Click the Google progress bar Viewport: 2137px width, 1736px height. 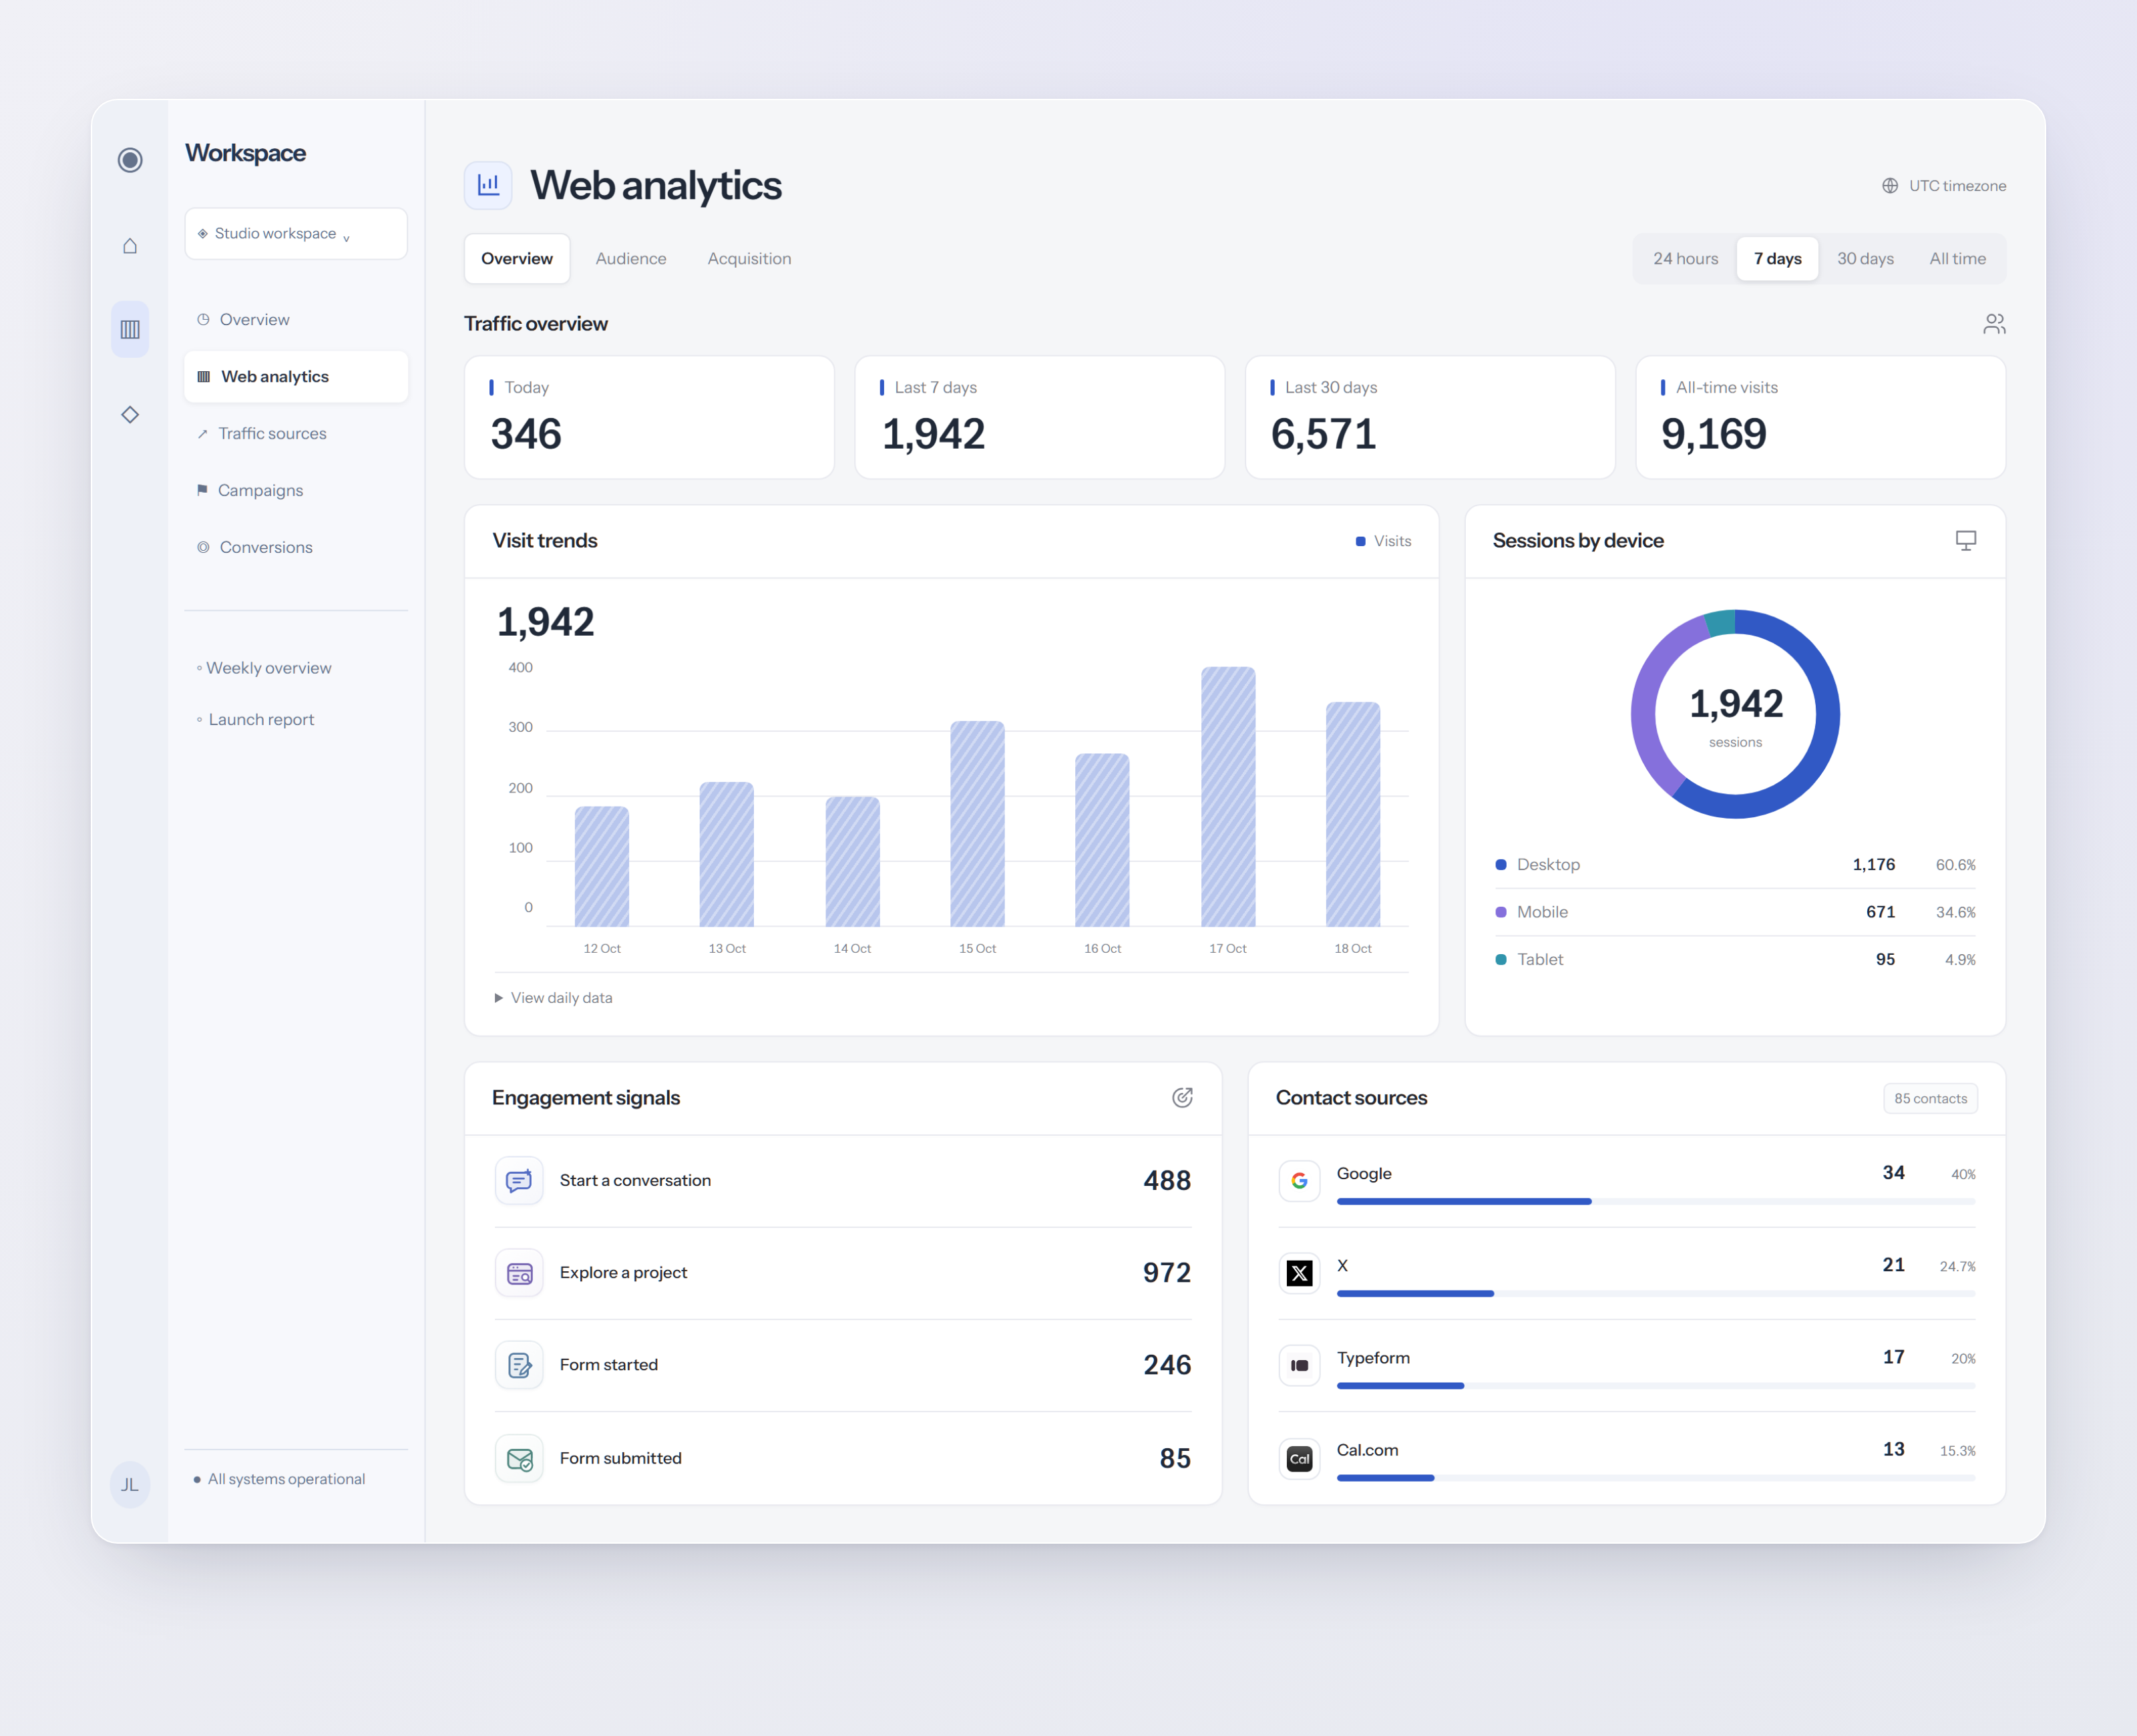tap(1656, 1202)
